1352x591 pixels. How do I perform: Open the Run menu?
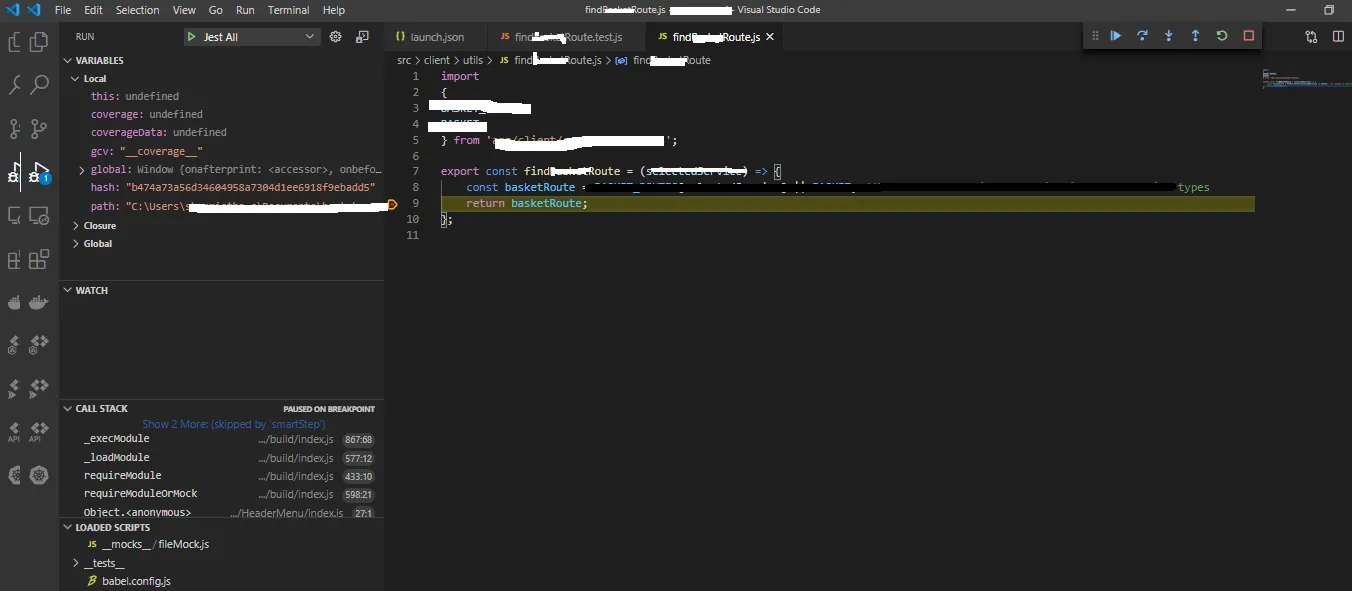[x=245, y=10]
